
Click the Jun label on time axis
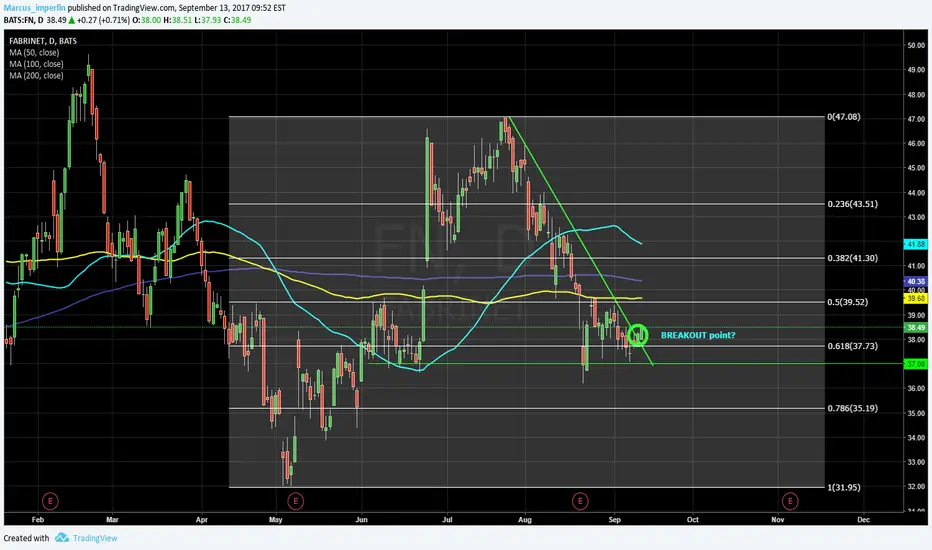[x=361, y=520]
